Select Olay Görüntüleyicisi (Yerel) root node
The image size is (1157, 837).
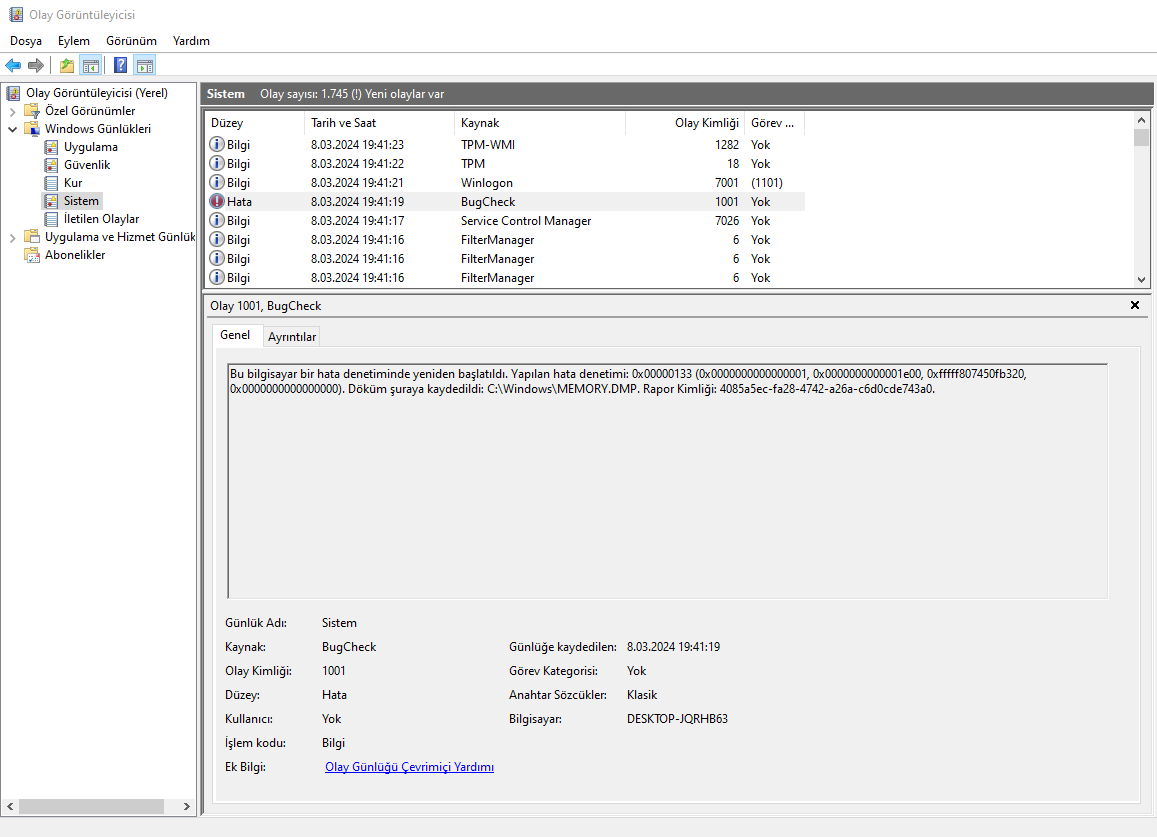point(97,93)
